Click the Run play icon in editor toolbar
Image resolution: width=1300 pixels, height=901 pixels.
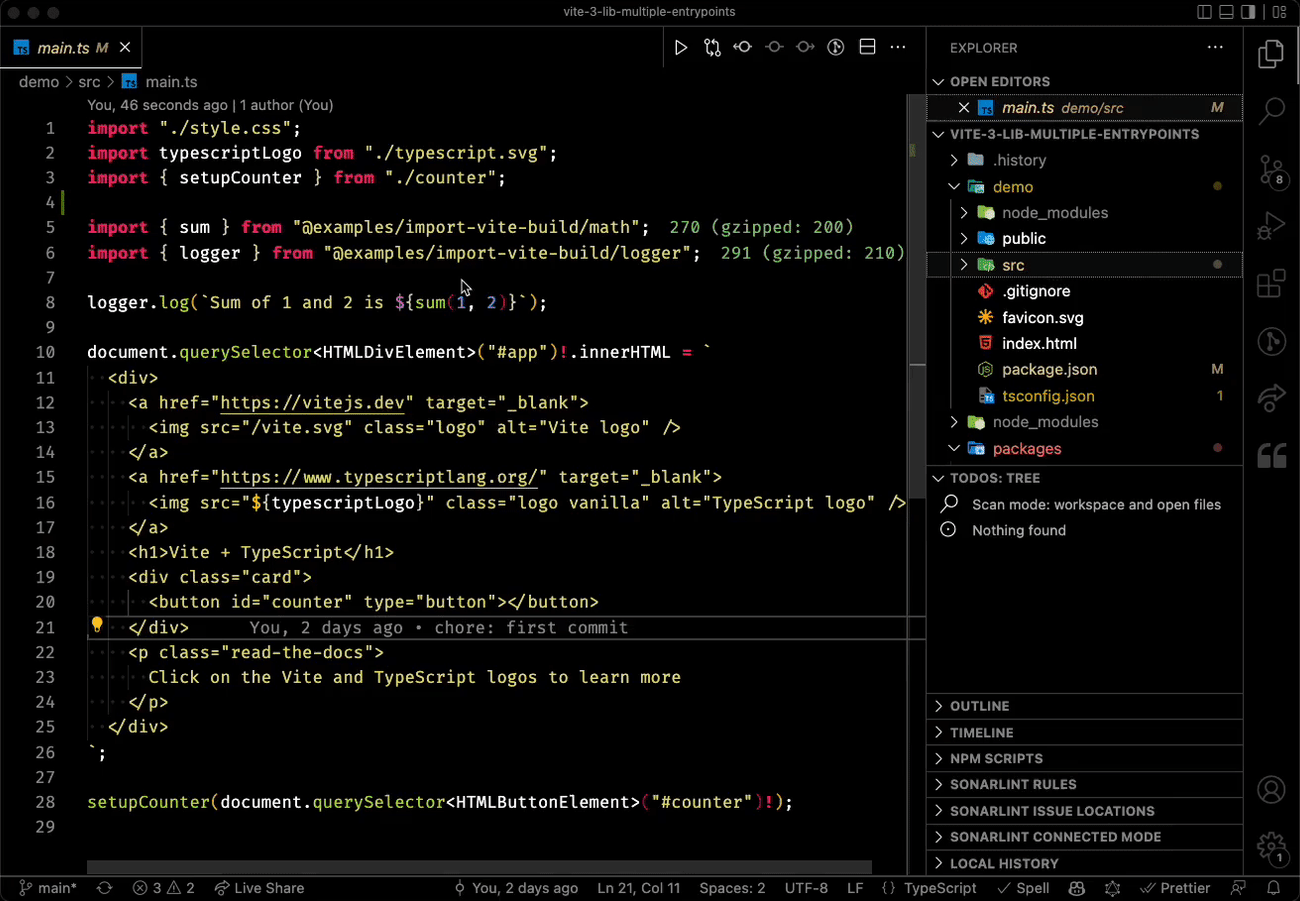pyautogui.click(x=681, y=47)
